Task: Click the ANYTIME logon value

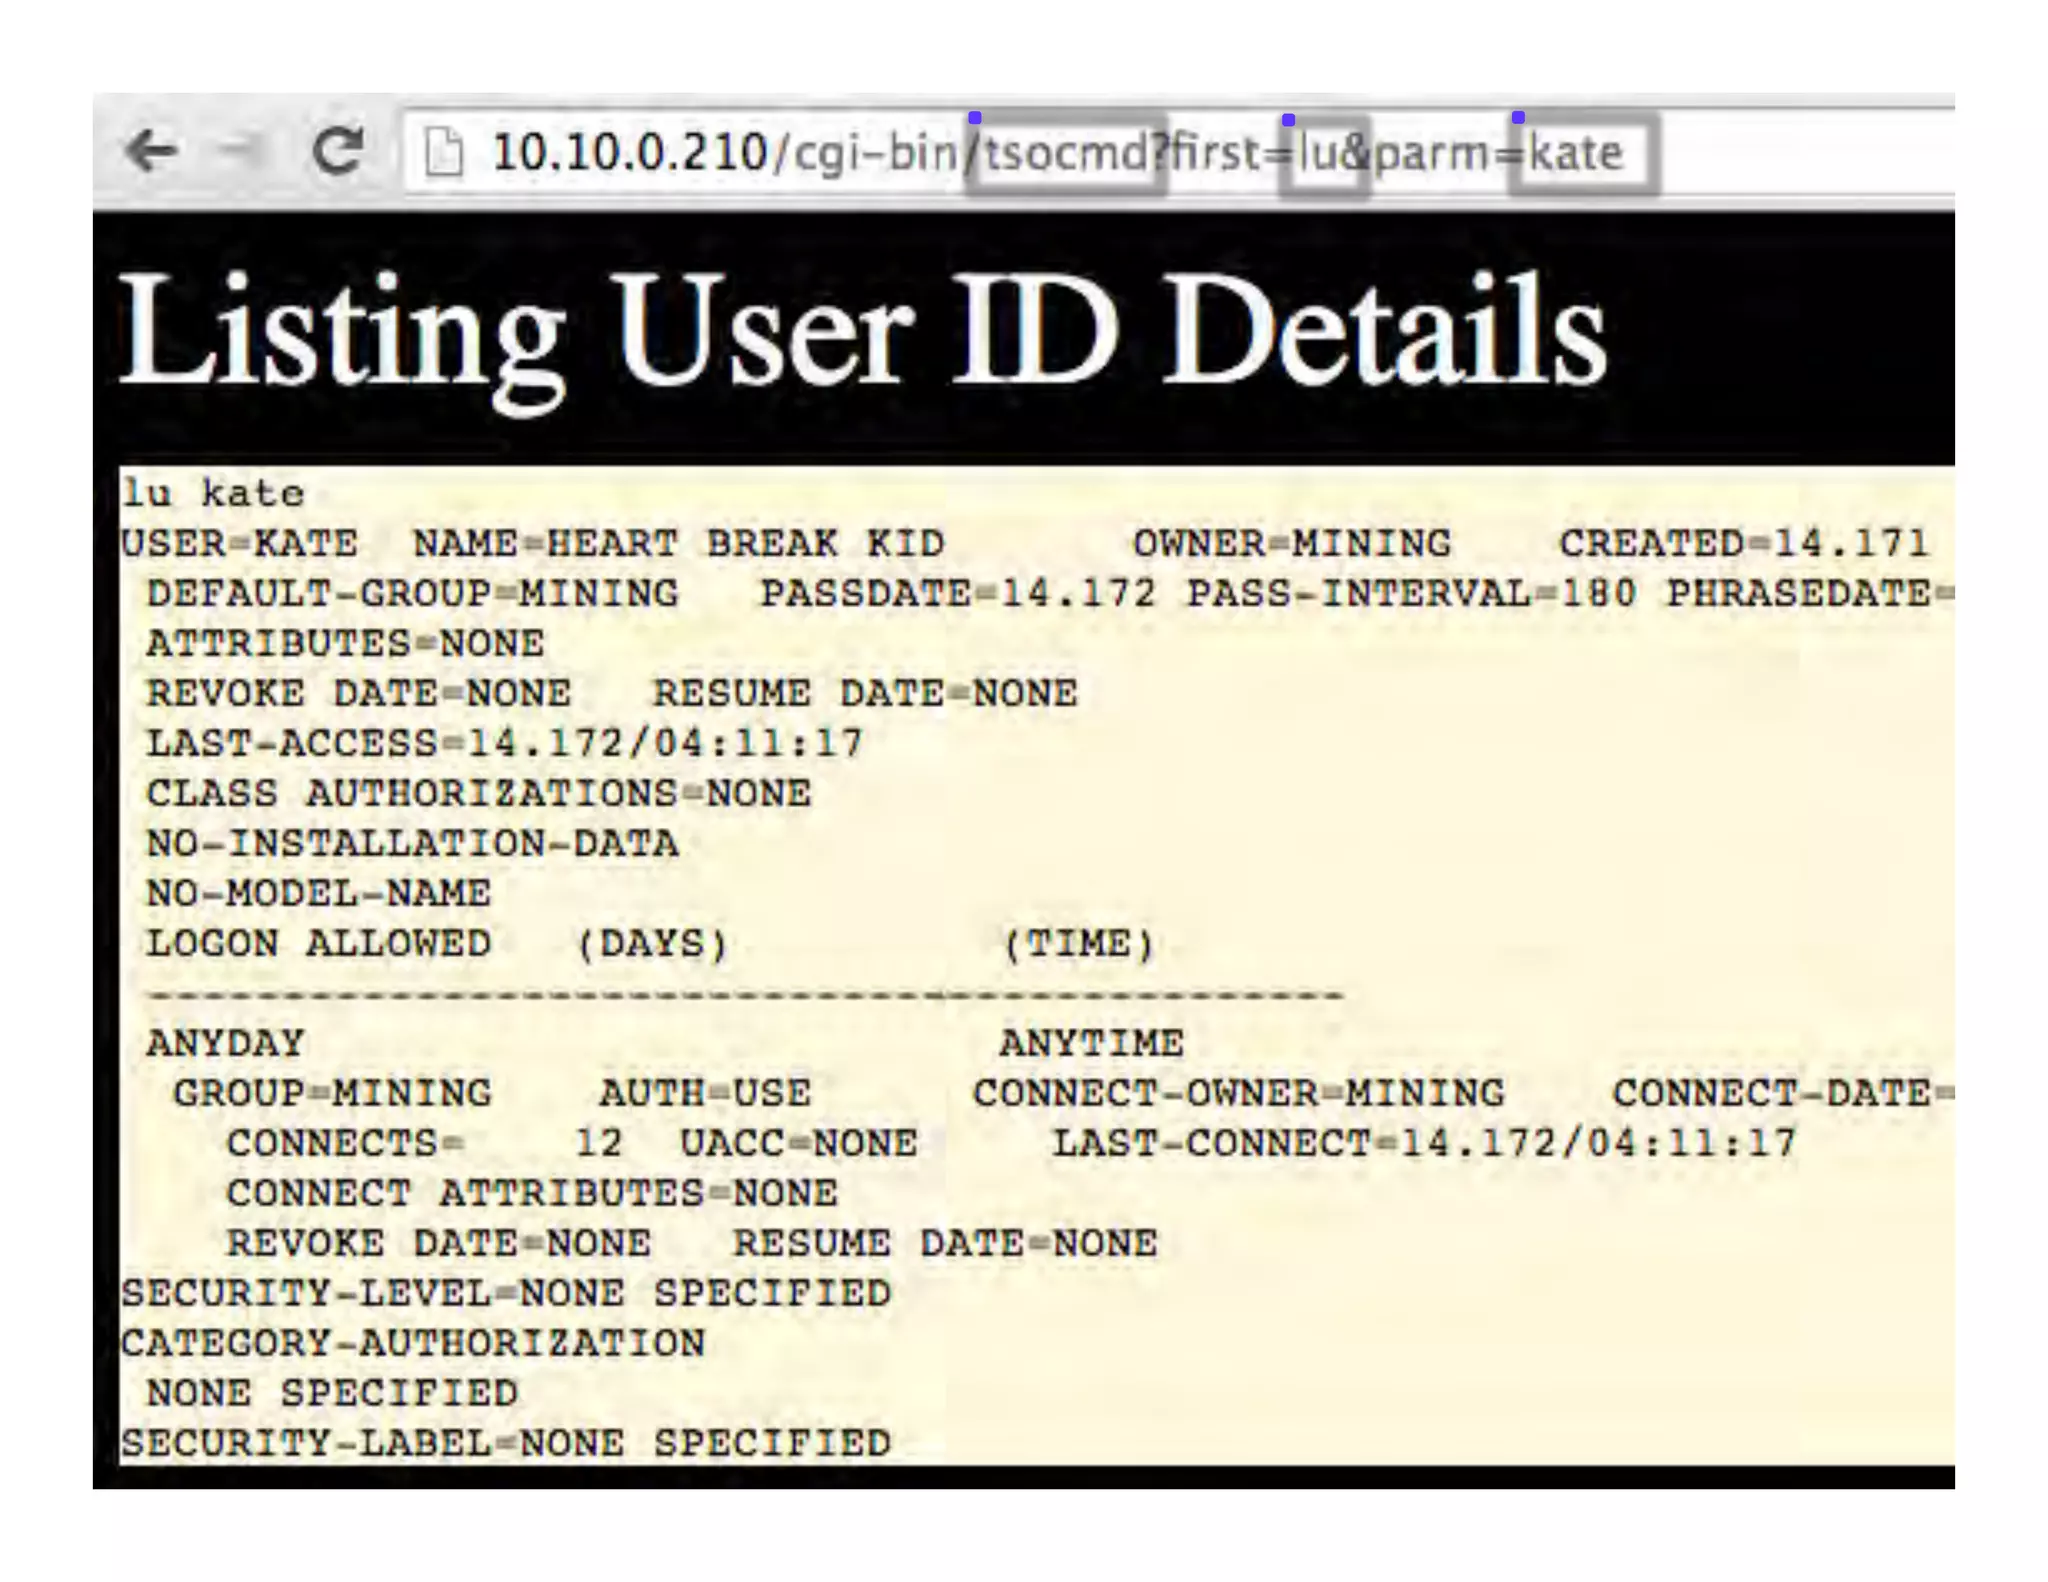Action: pyautogui.click(x=1091, y=1044)
